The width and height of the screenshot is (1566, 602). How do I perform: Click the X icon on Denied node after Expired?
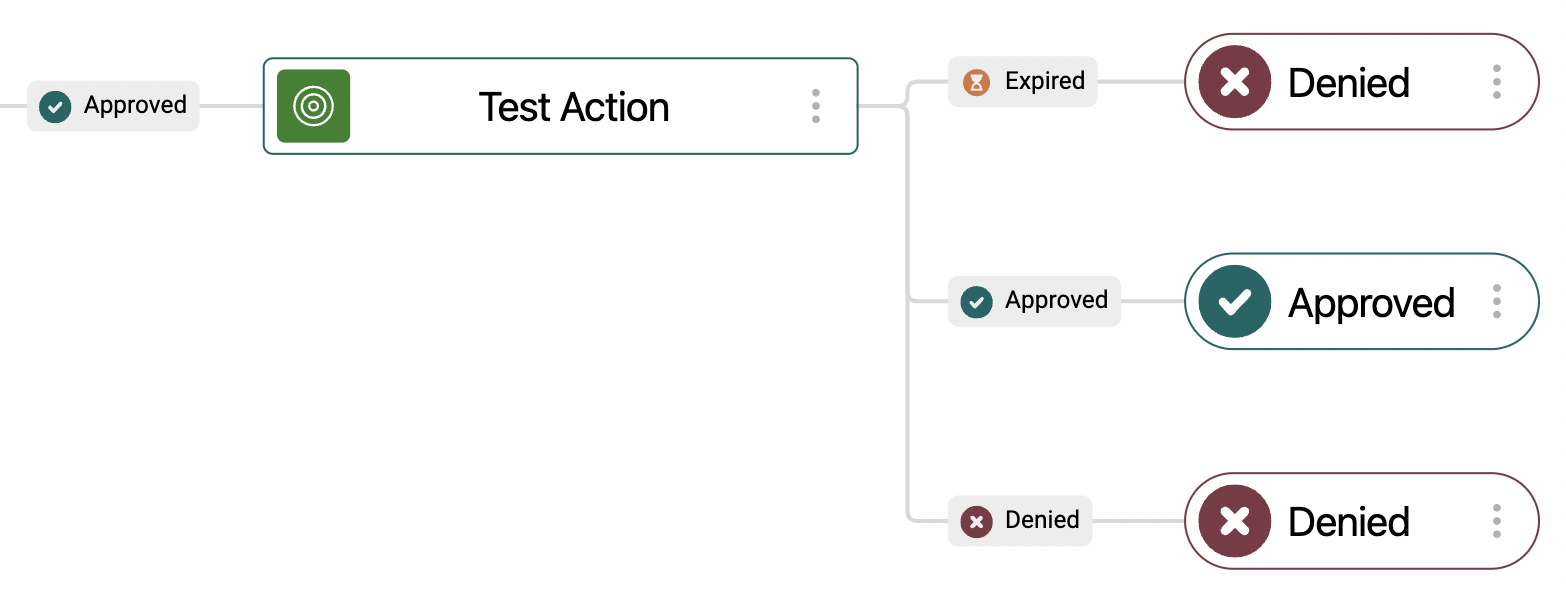[1235, 82]
